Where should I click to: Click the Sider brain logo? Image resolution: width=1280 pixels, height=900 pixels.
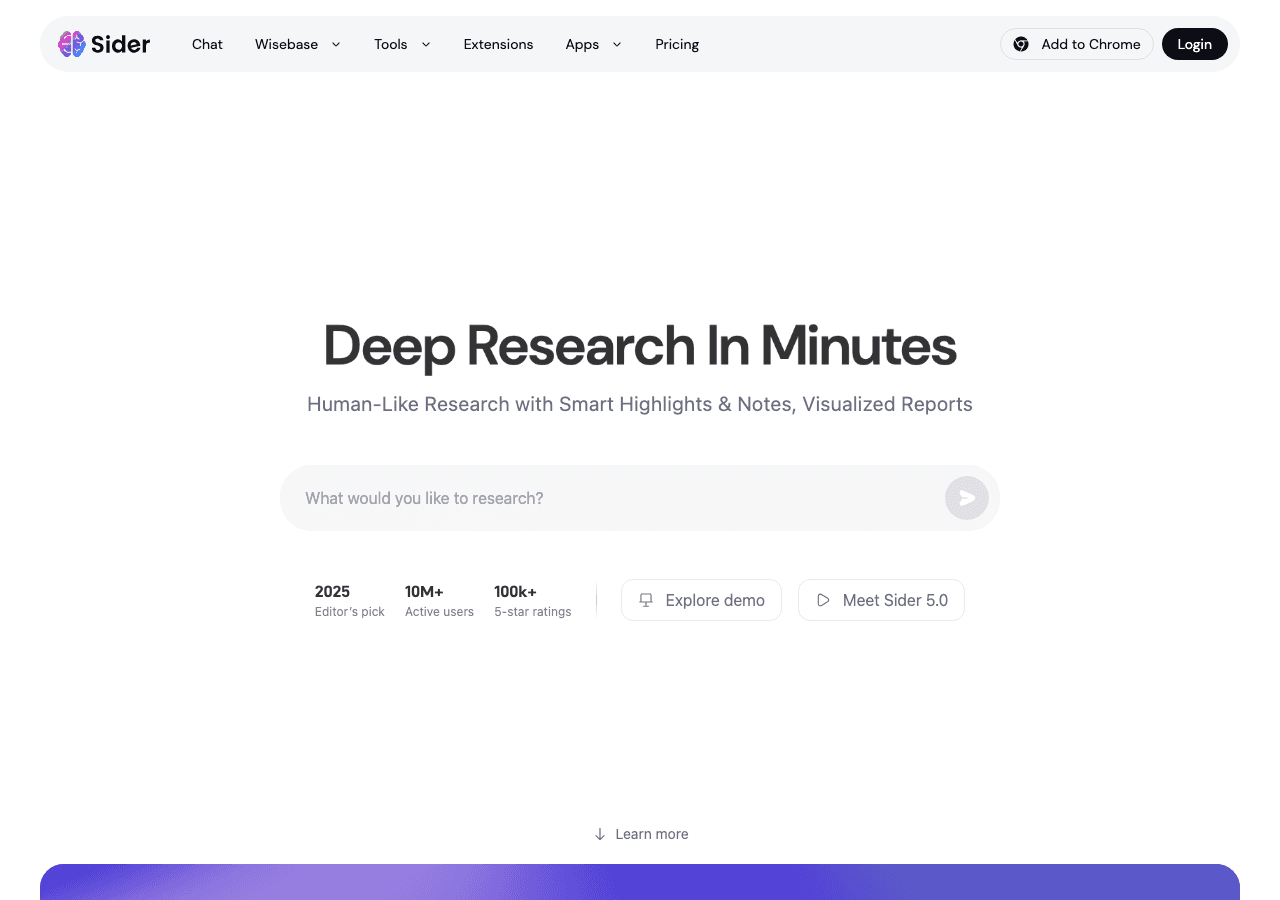(71, 44)
